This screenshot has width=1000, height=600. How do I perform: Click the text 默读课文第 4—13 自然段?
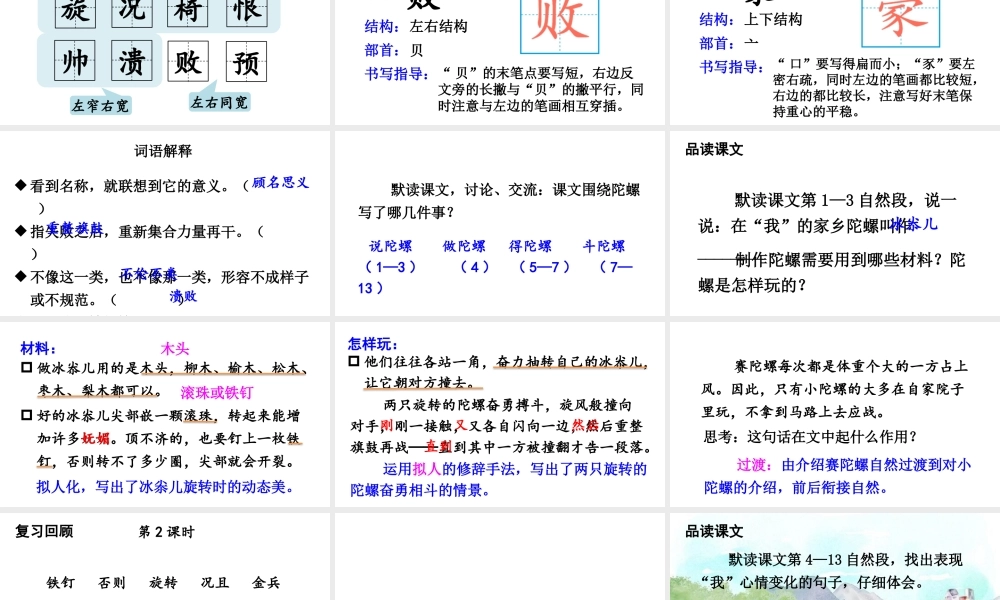tap(809, 560)
